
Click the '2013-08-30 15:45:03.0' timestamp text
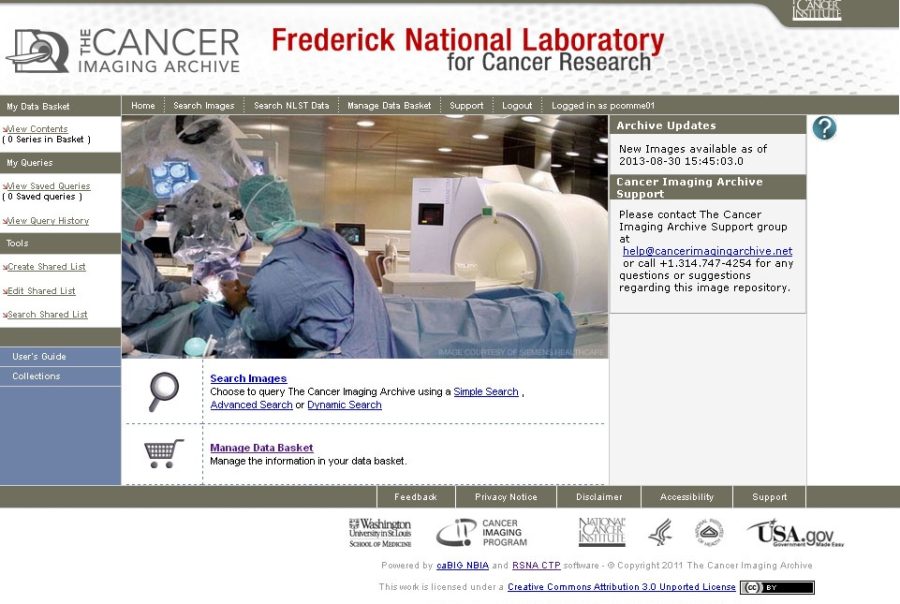[681, 161]
